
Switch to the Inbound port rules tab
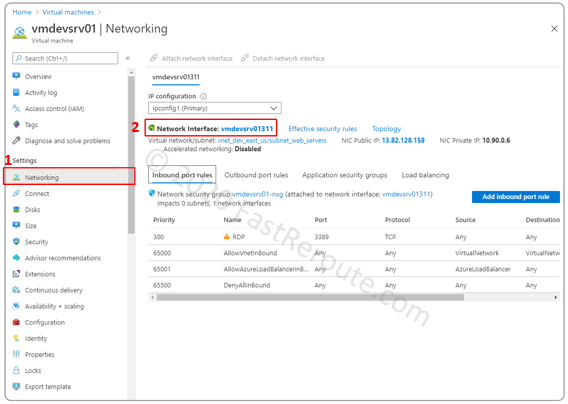(x=182, y=175)
